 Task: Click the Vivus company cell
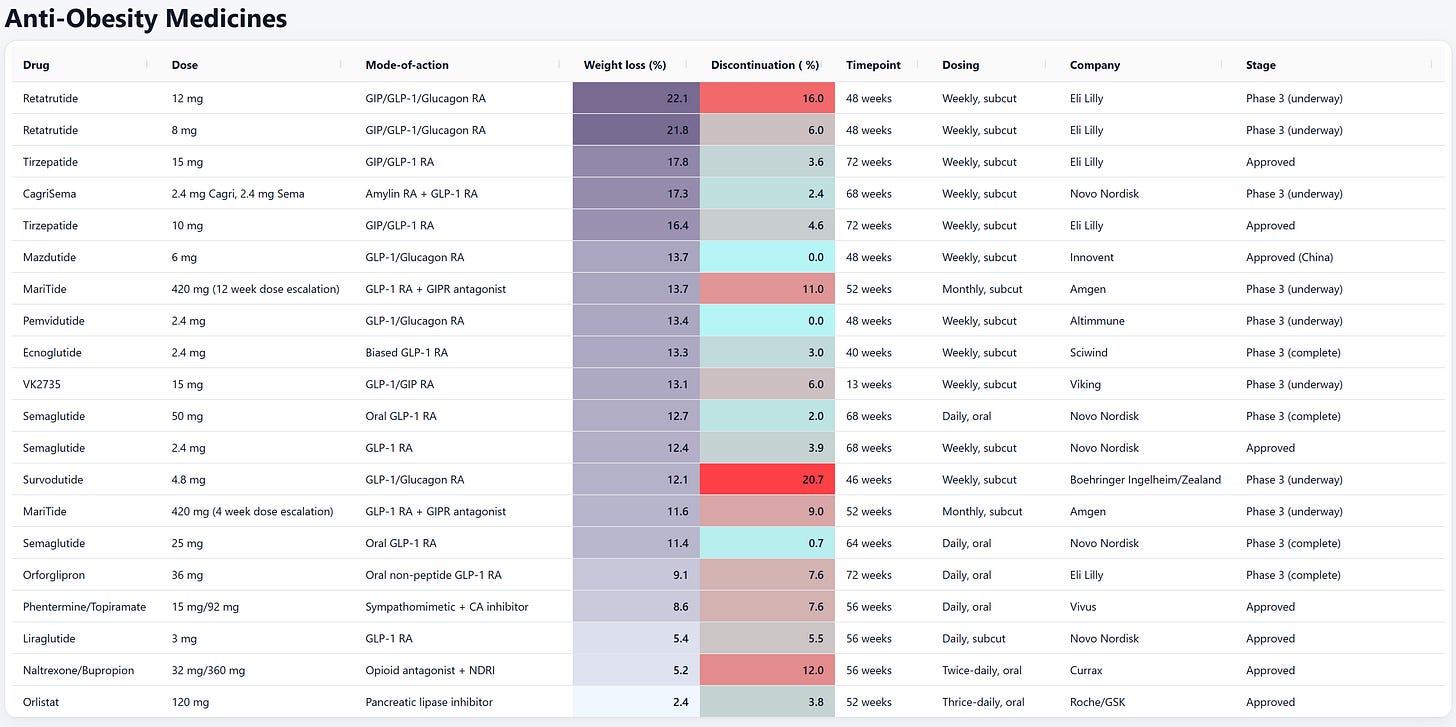pos(1083,607)
